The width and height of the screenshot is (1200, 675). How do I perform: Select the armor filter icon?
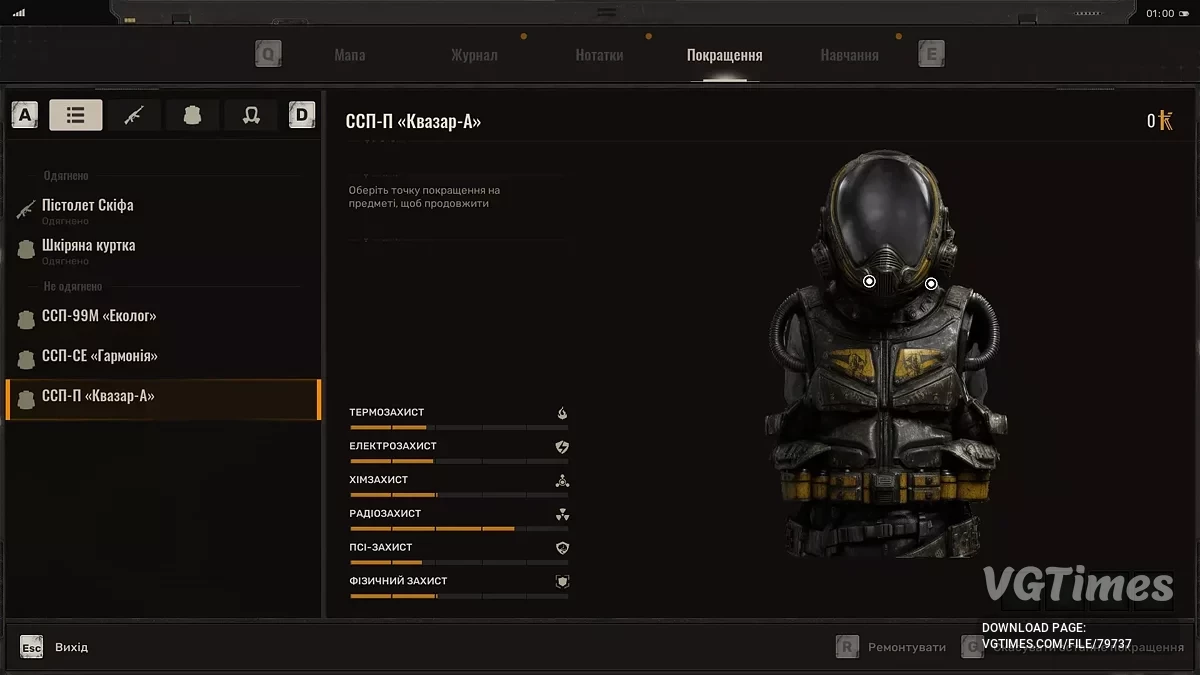pos(192,115)
